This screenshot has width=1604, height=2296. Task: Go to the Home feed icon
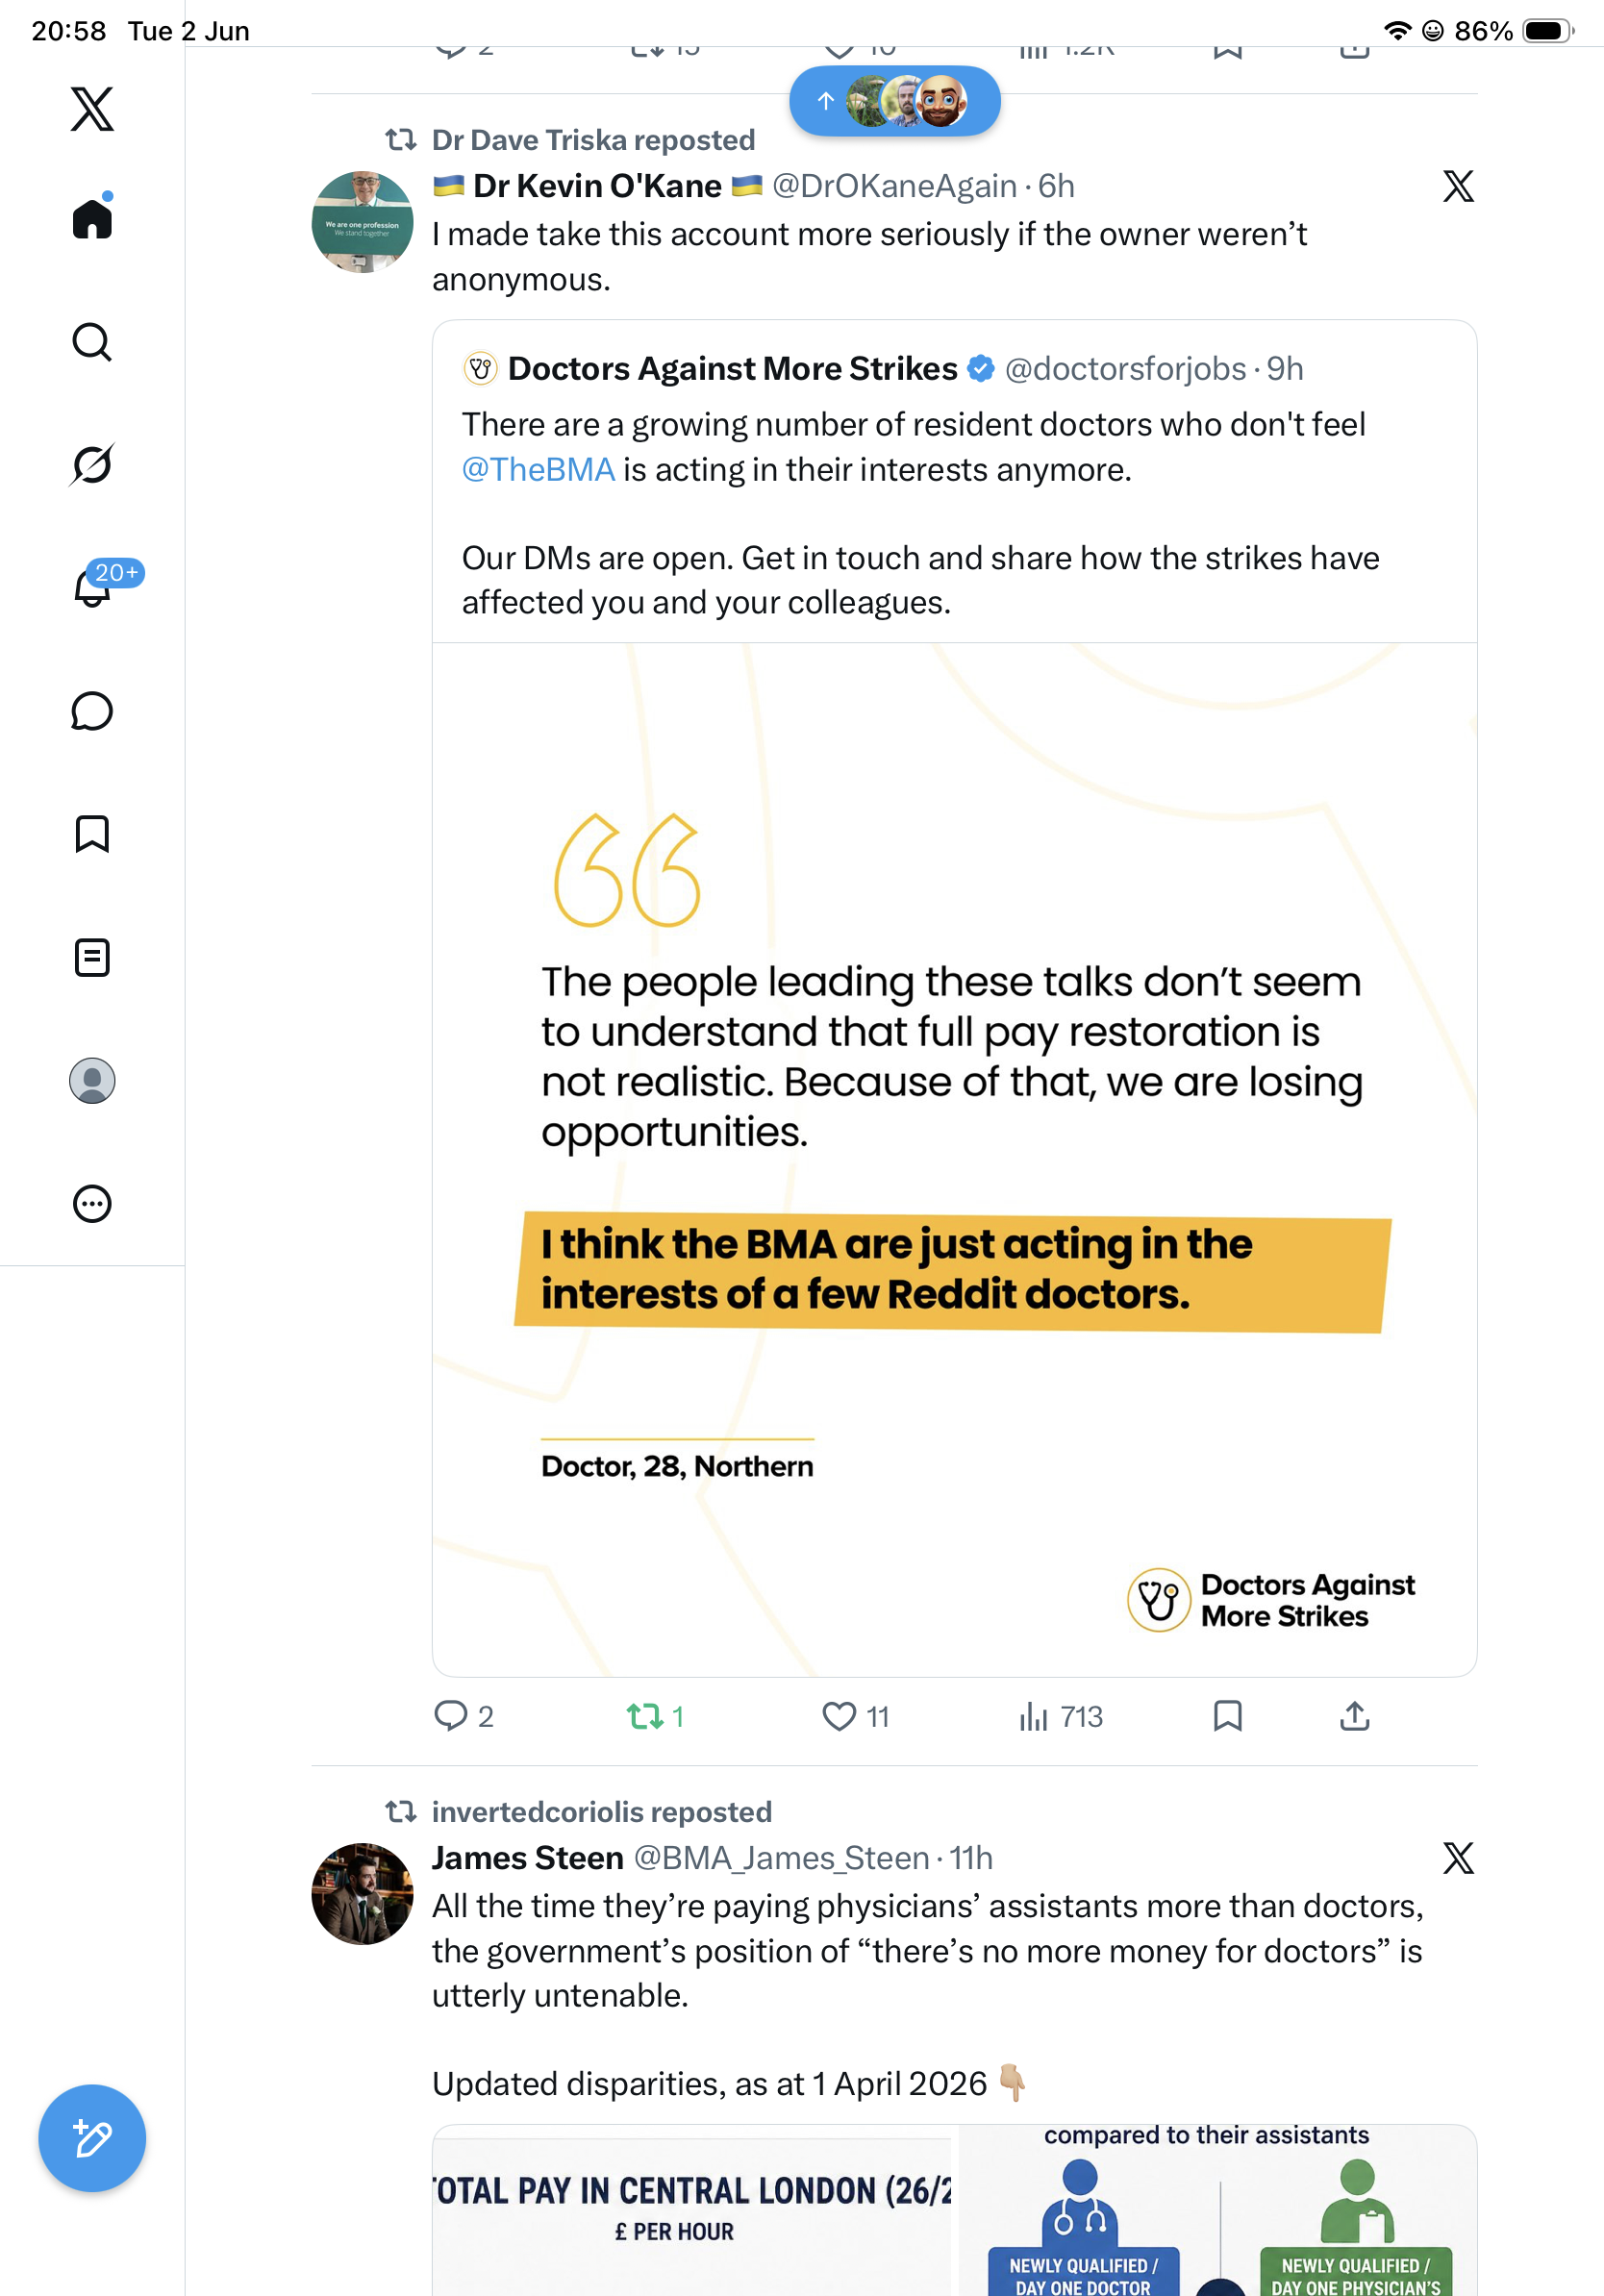(92, 217)
